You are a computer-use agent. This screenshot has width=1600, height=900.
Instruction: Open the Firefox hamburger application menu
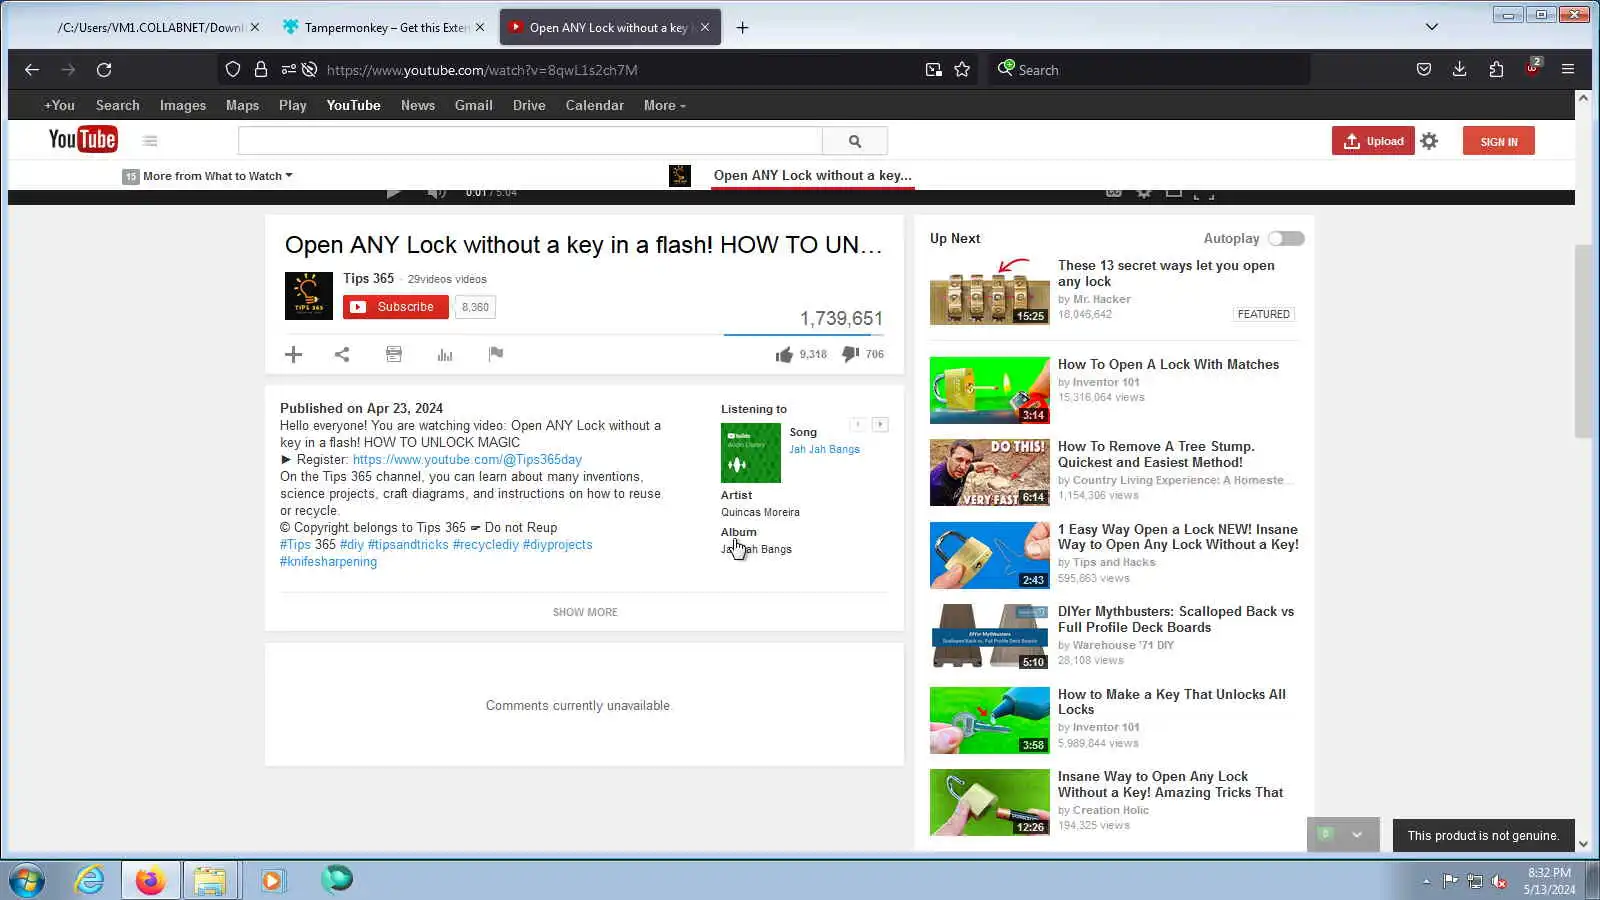click(x=1568, y=70)
